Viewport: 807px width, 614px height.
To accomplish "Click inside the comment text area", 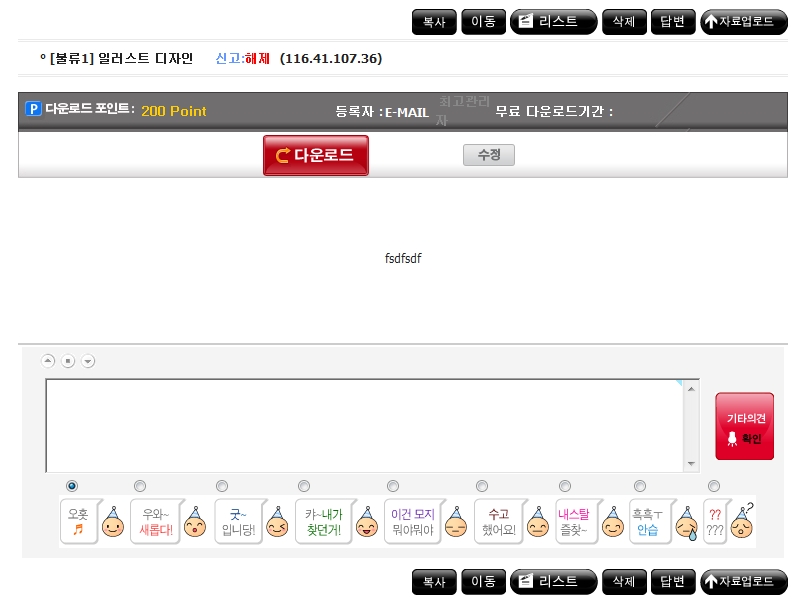I will click(364, 426).
